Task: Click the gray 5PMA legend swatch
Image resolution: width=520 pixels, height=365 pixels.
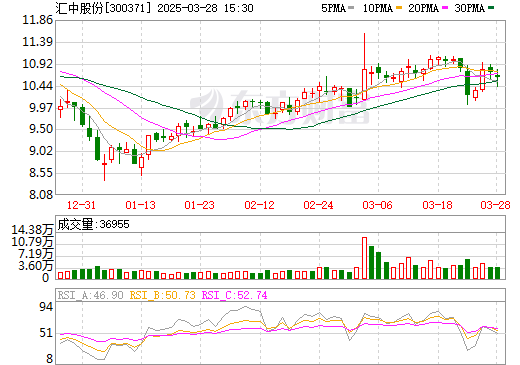Action: coord(351,8)
